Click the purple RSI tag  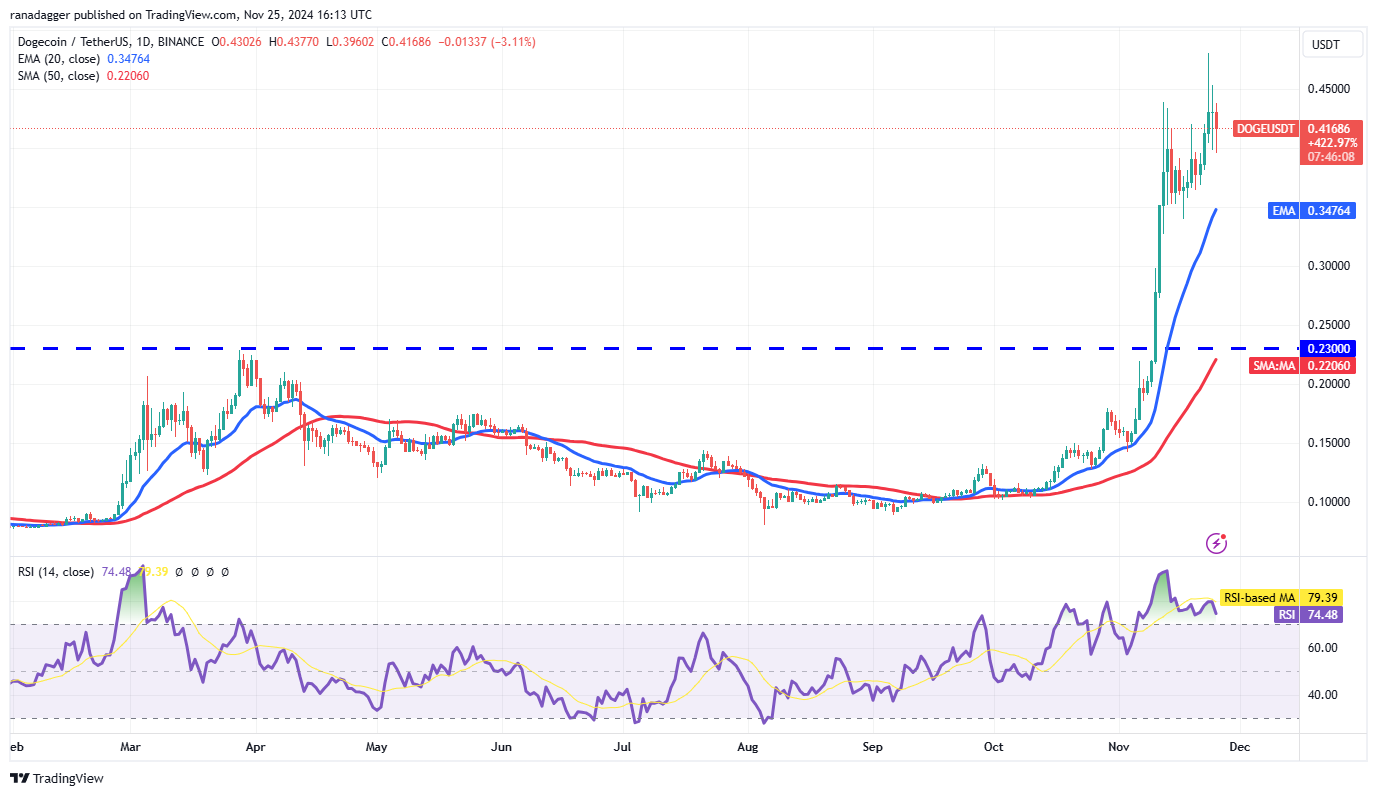click(x=1286, y=615)
